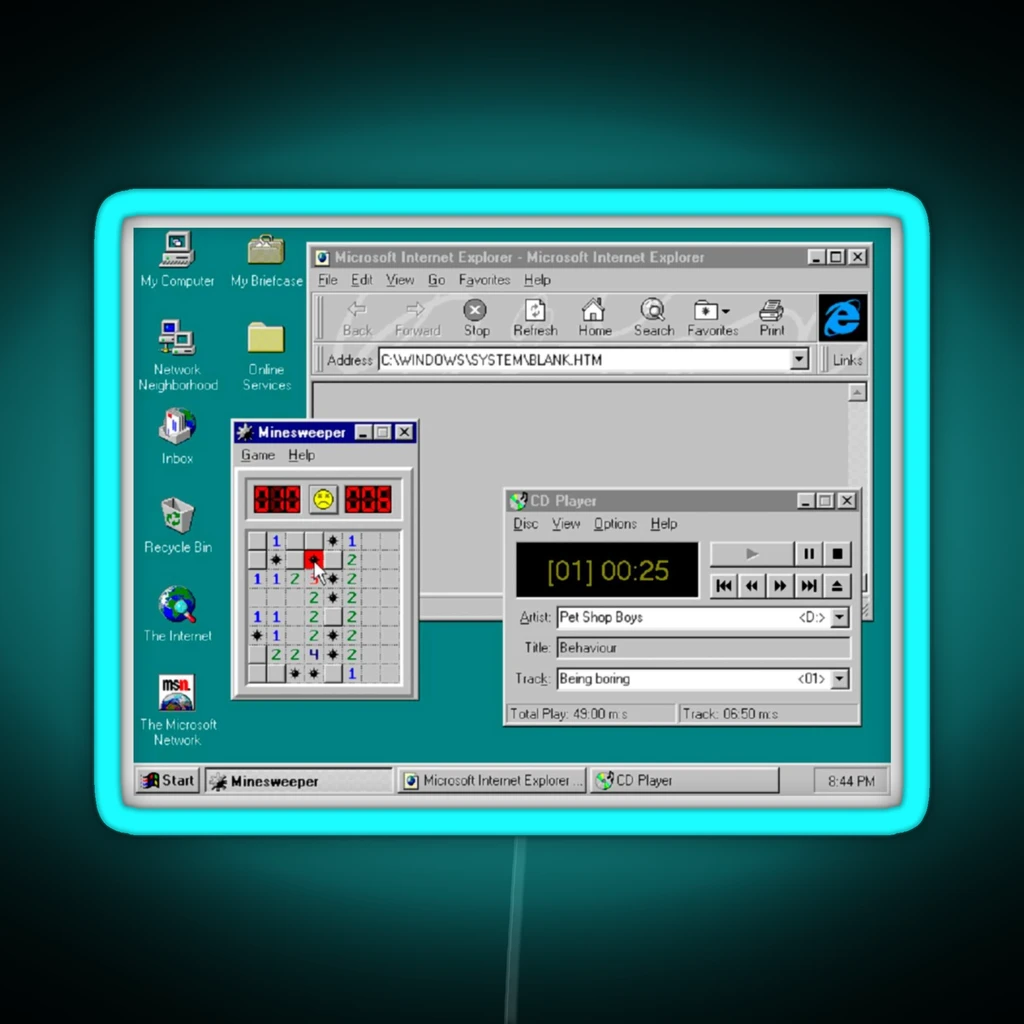Image resolution: width=1024 pixels, height=1024 pixels.
Task: Open Online Services folder icon
Action: pyautogui.click(x=266, y=357)
